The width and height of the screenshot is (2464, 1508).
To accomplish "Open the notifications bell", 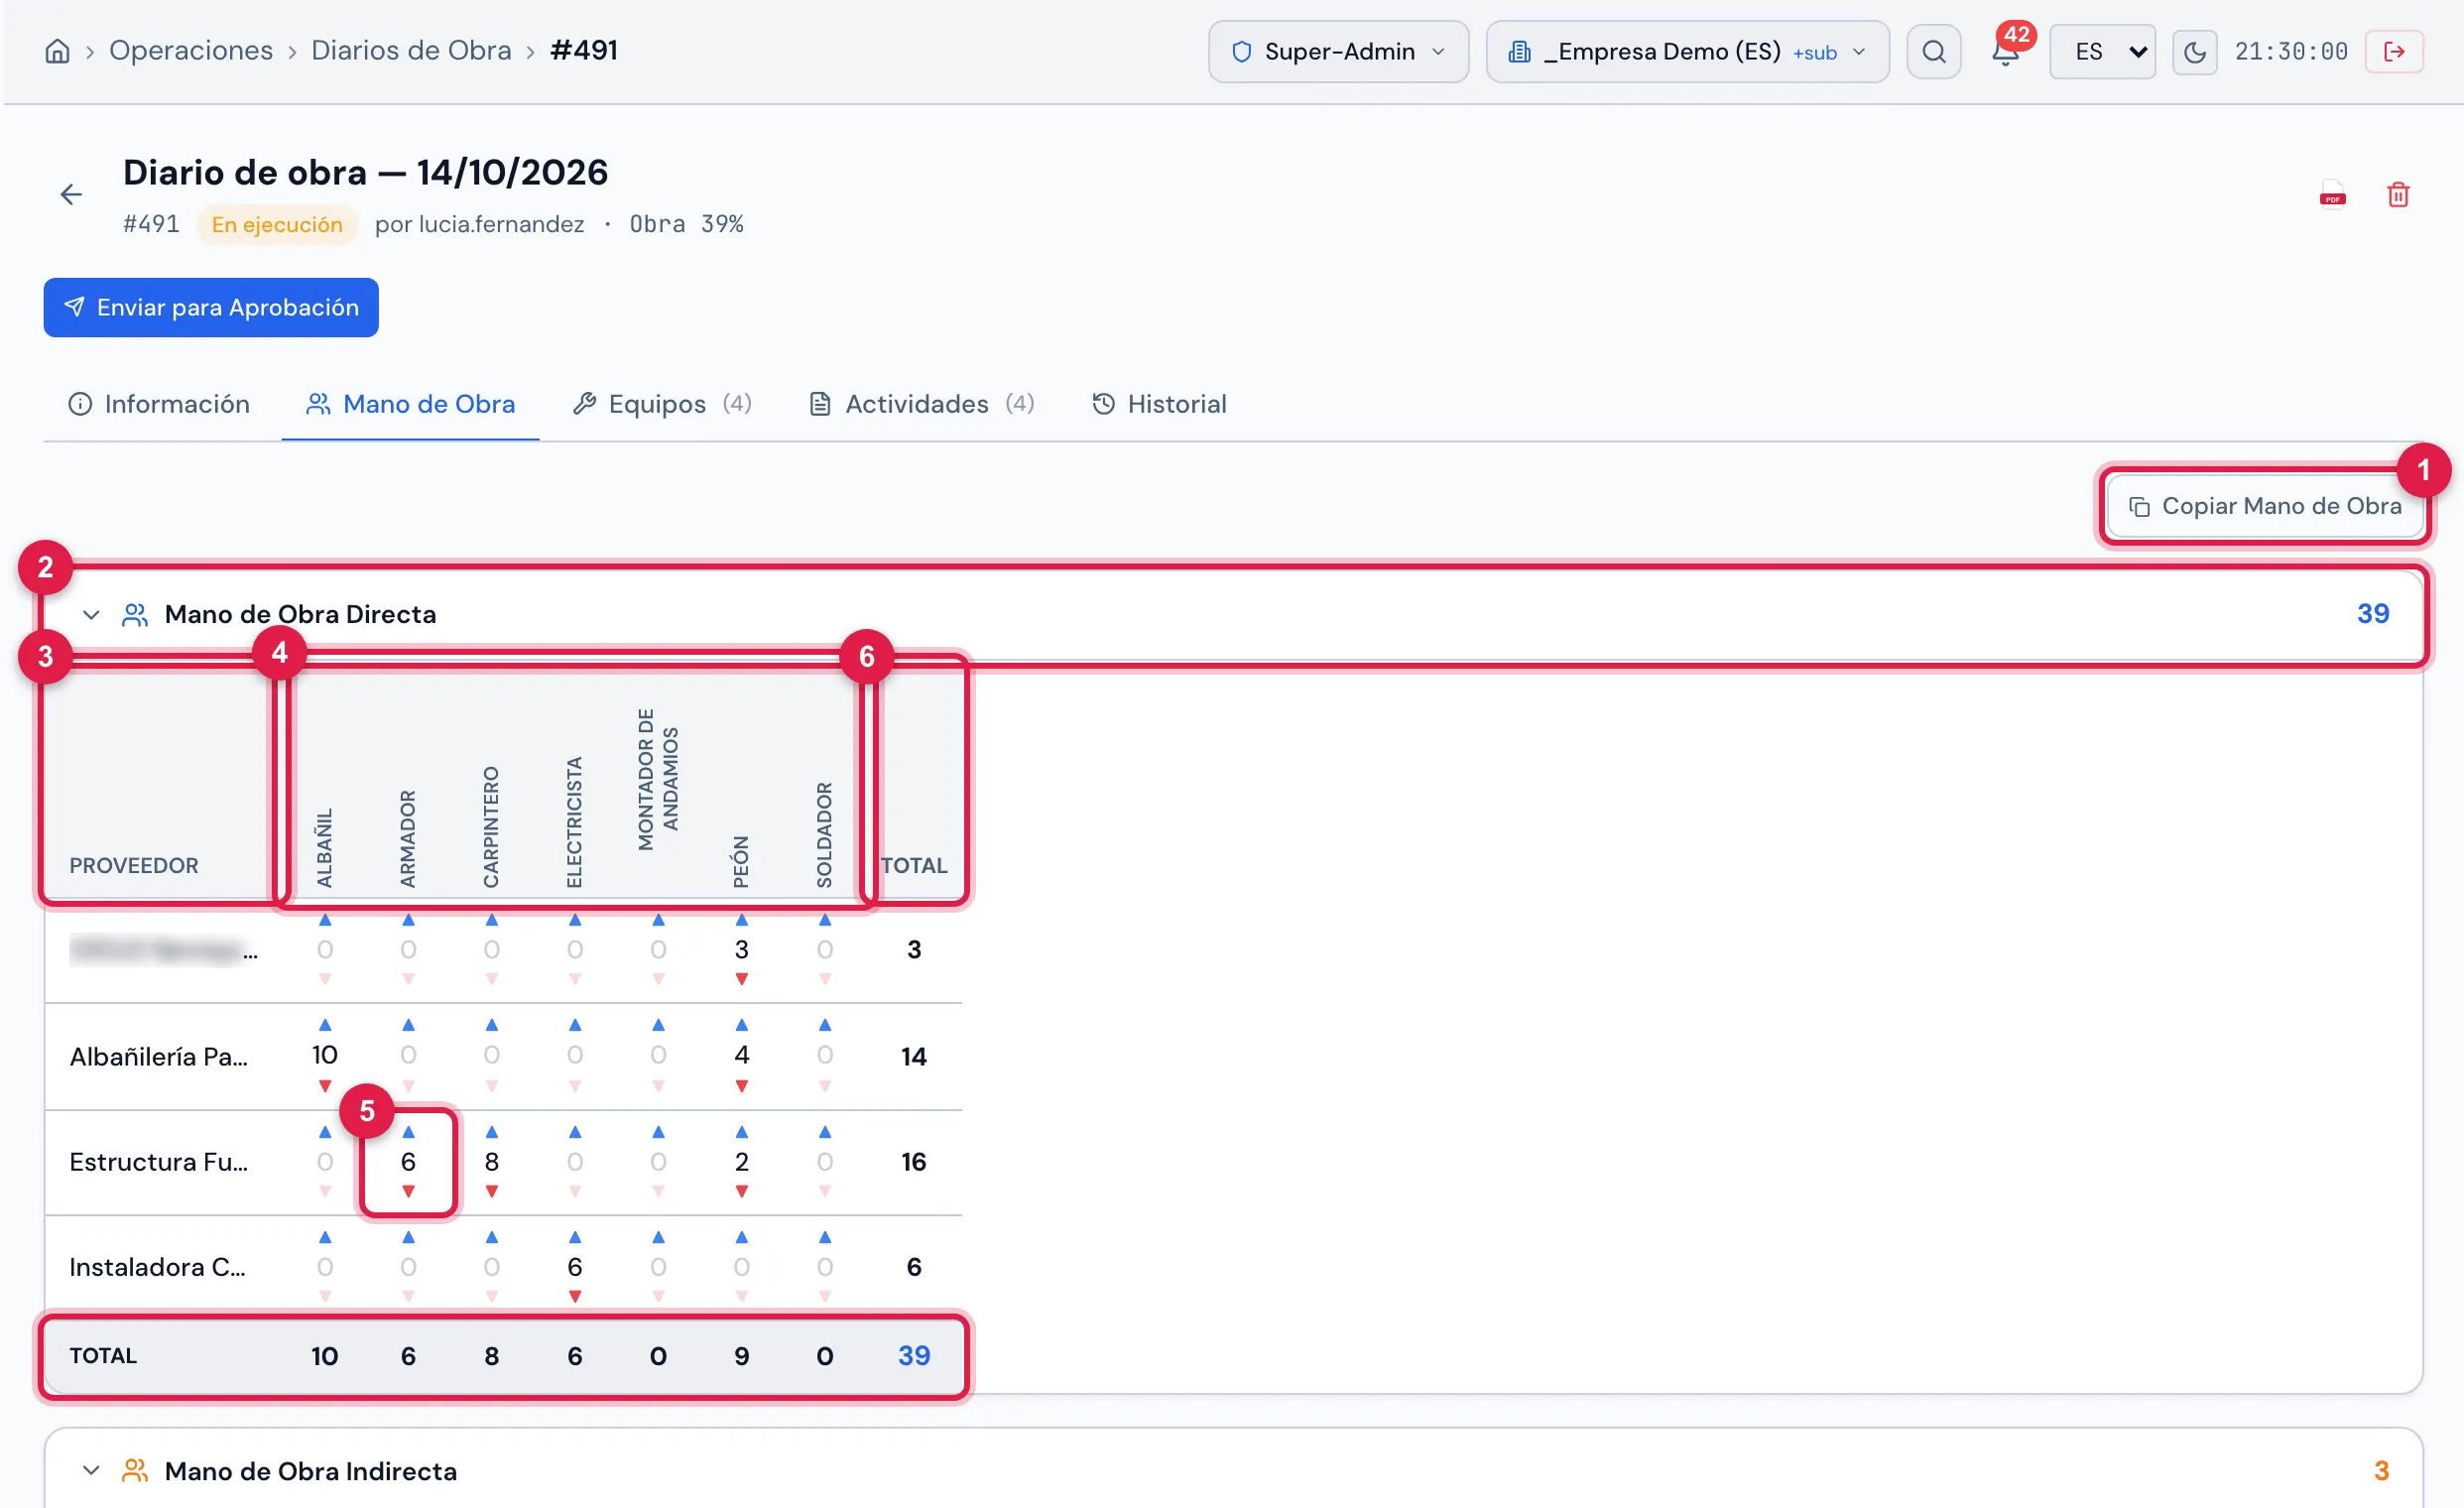I will [x=2005, y=52].
